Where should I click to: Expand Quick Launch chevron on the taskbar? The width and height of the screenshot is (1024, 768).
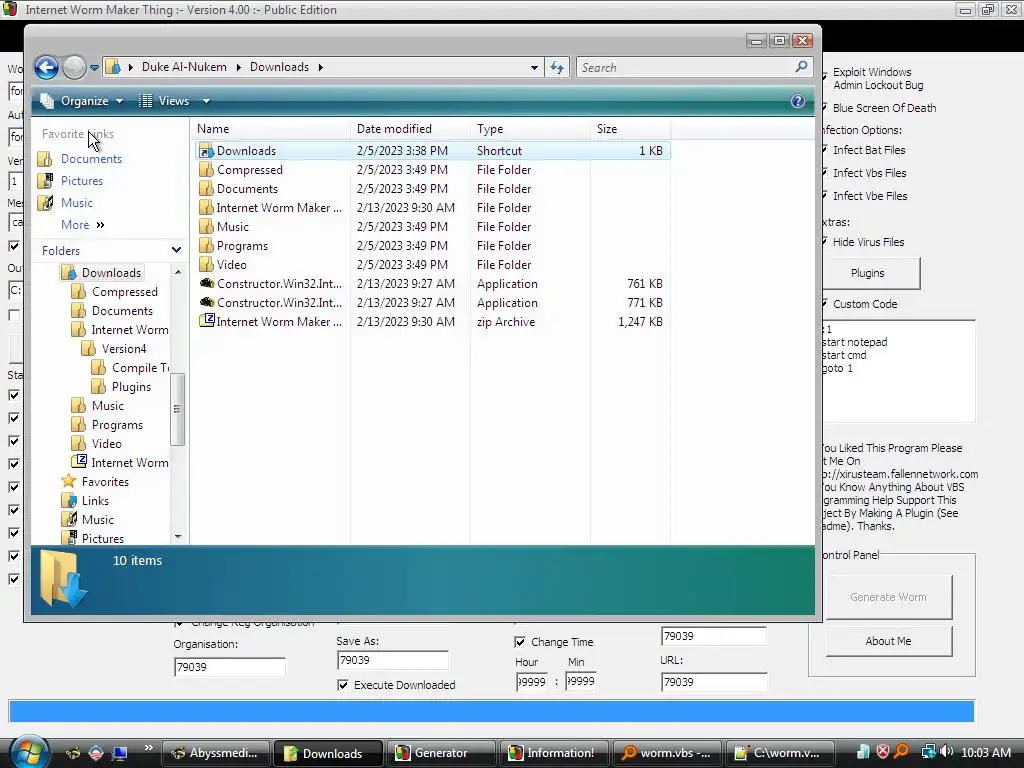[x=148, y=747]
